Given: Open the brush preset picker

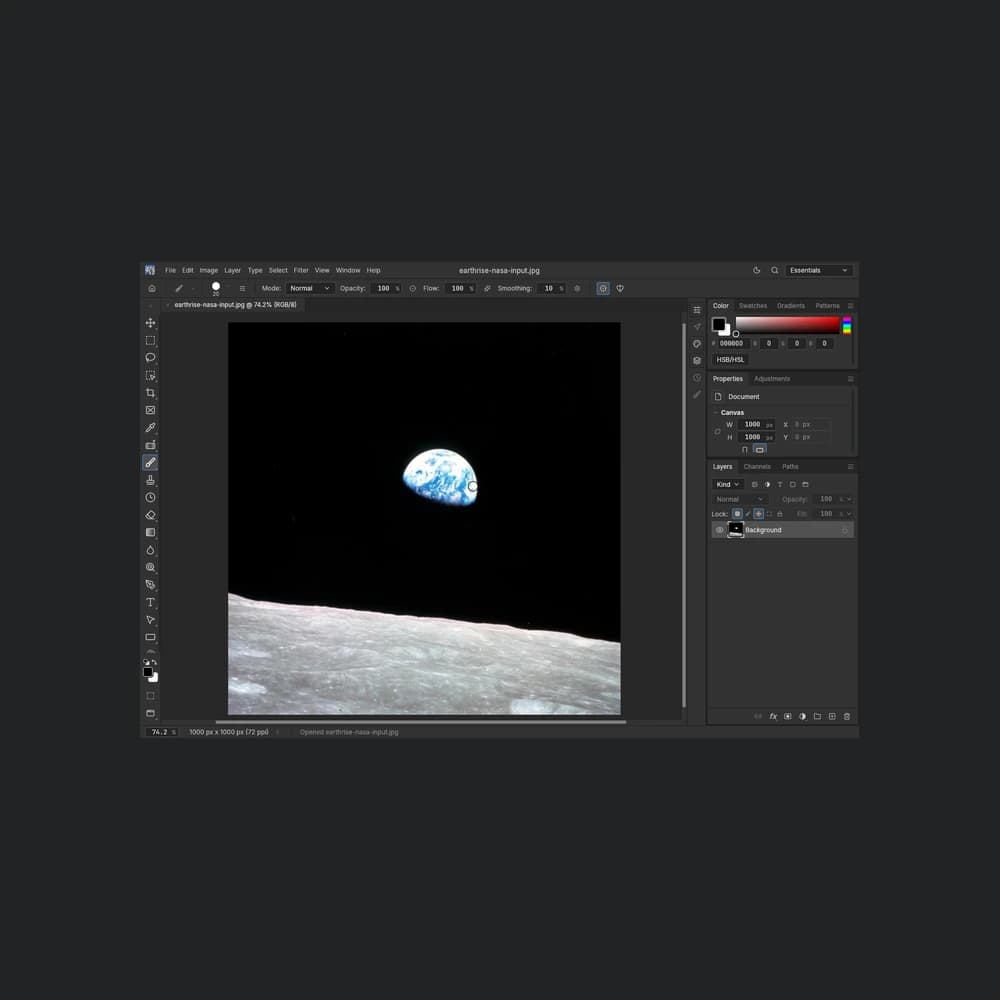Looking at the screenshot, I should pos(216,288).
